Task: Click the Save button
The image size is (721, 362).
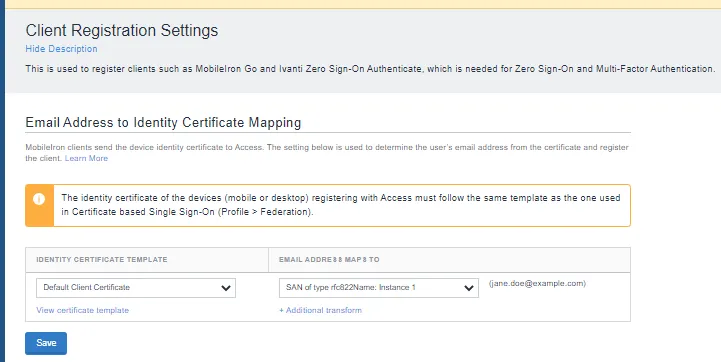Action: pos(46,343)
